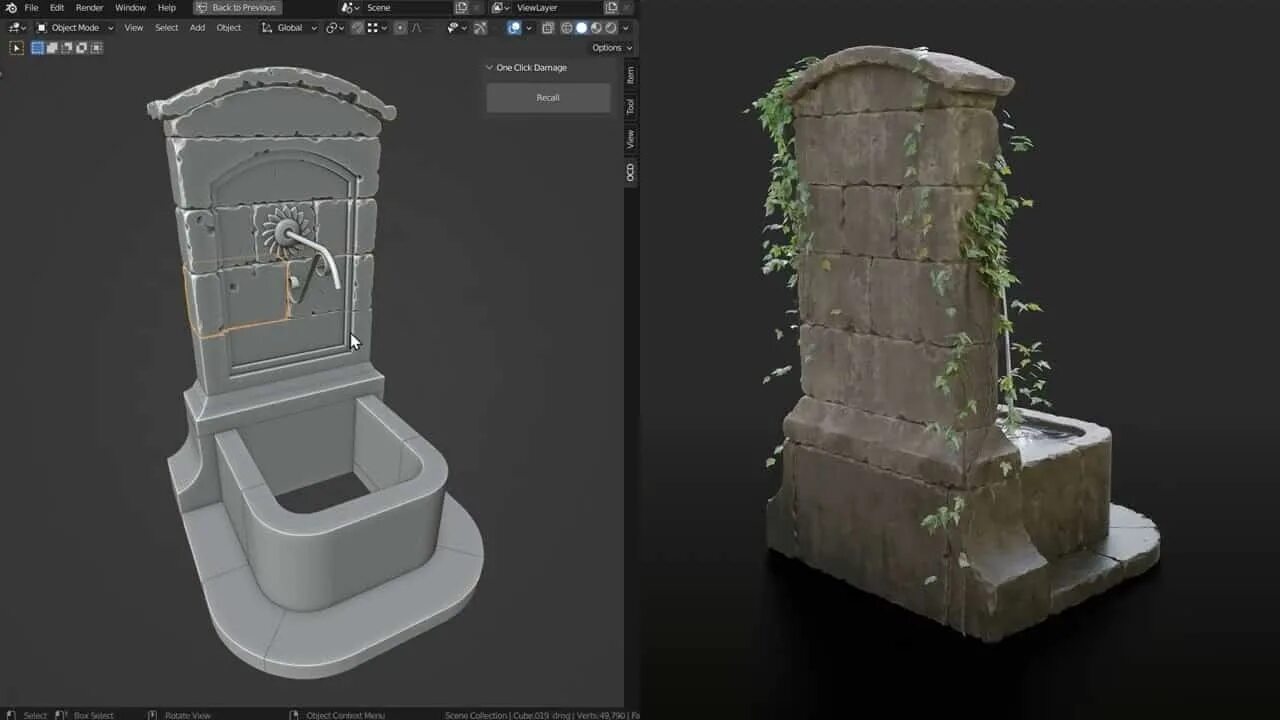
Task: Open the viewport View menu
Action: (134, 27)
